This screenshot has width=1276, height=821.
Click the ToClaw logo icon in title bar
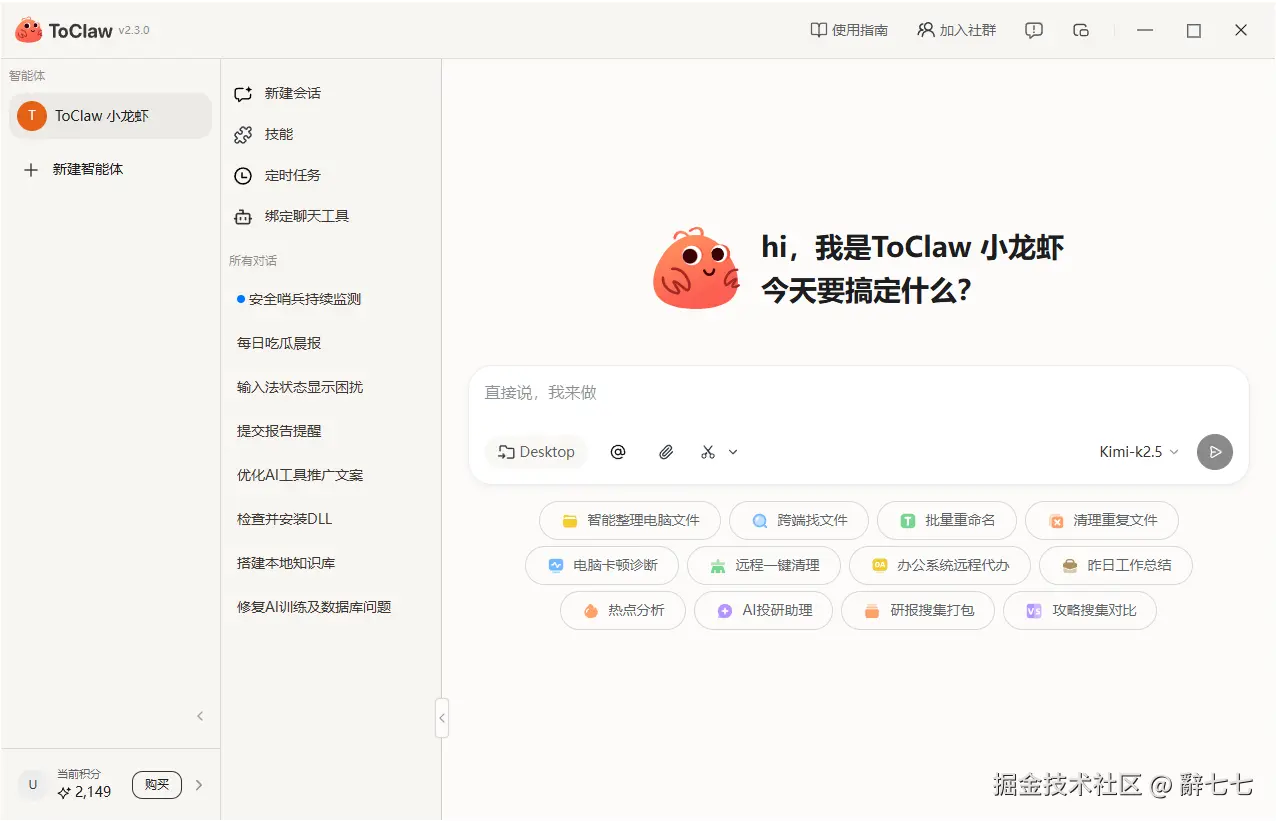click(28, 30)
